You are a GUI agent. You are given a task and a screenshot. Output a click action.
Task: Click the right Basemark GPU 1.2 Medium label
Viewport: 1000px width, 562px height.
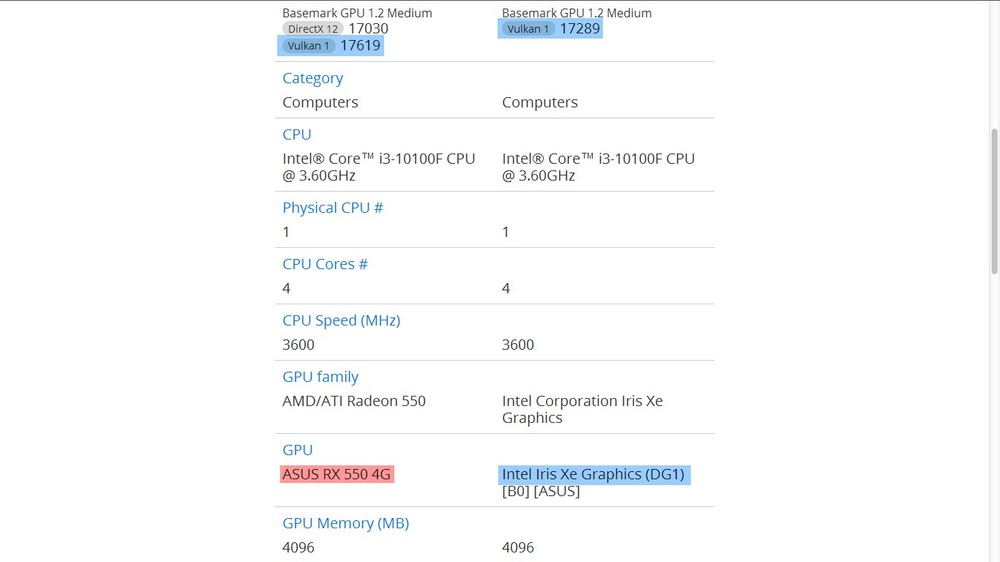pos(577,13)
